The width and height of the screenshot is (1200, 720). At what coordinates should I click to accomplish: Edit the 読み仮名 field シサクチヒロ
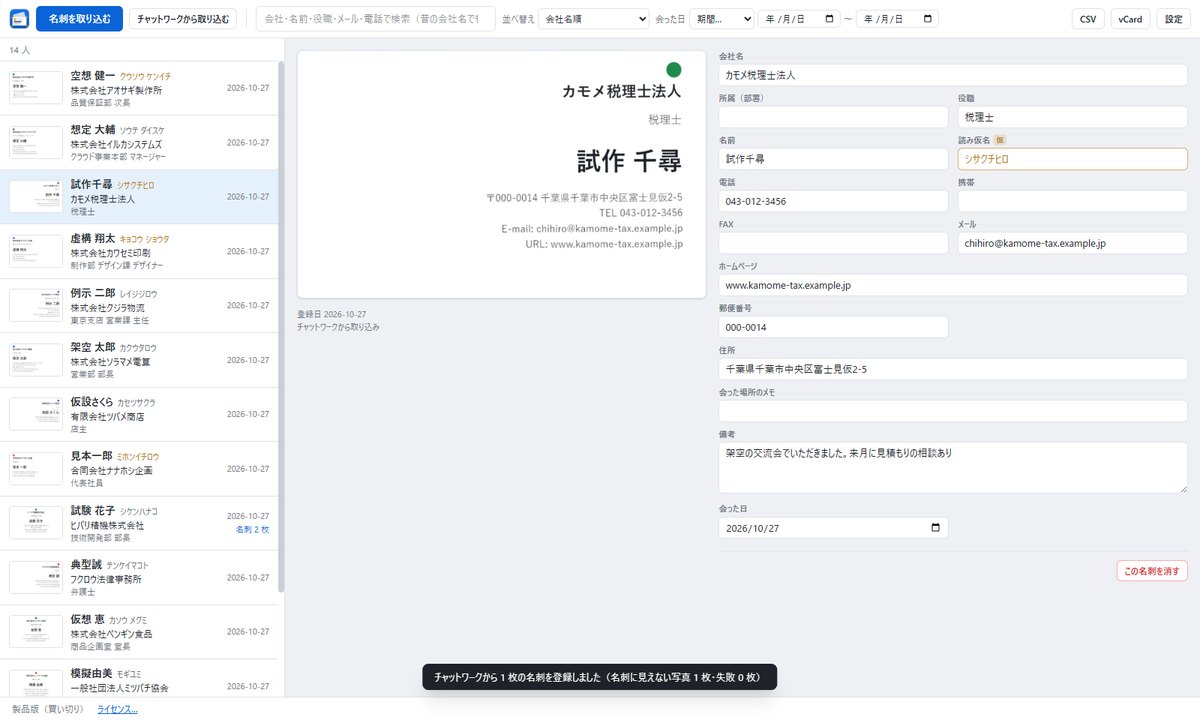(1073, 159)
